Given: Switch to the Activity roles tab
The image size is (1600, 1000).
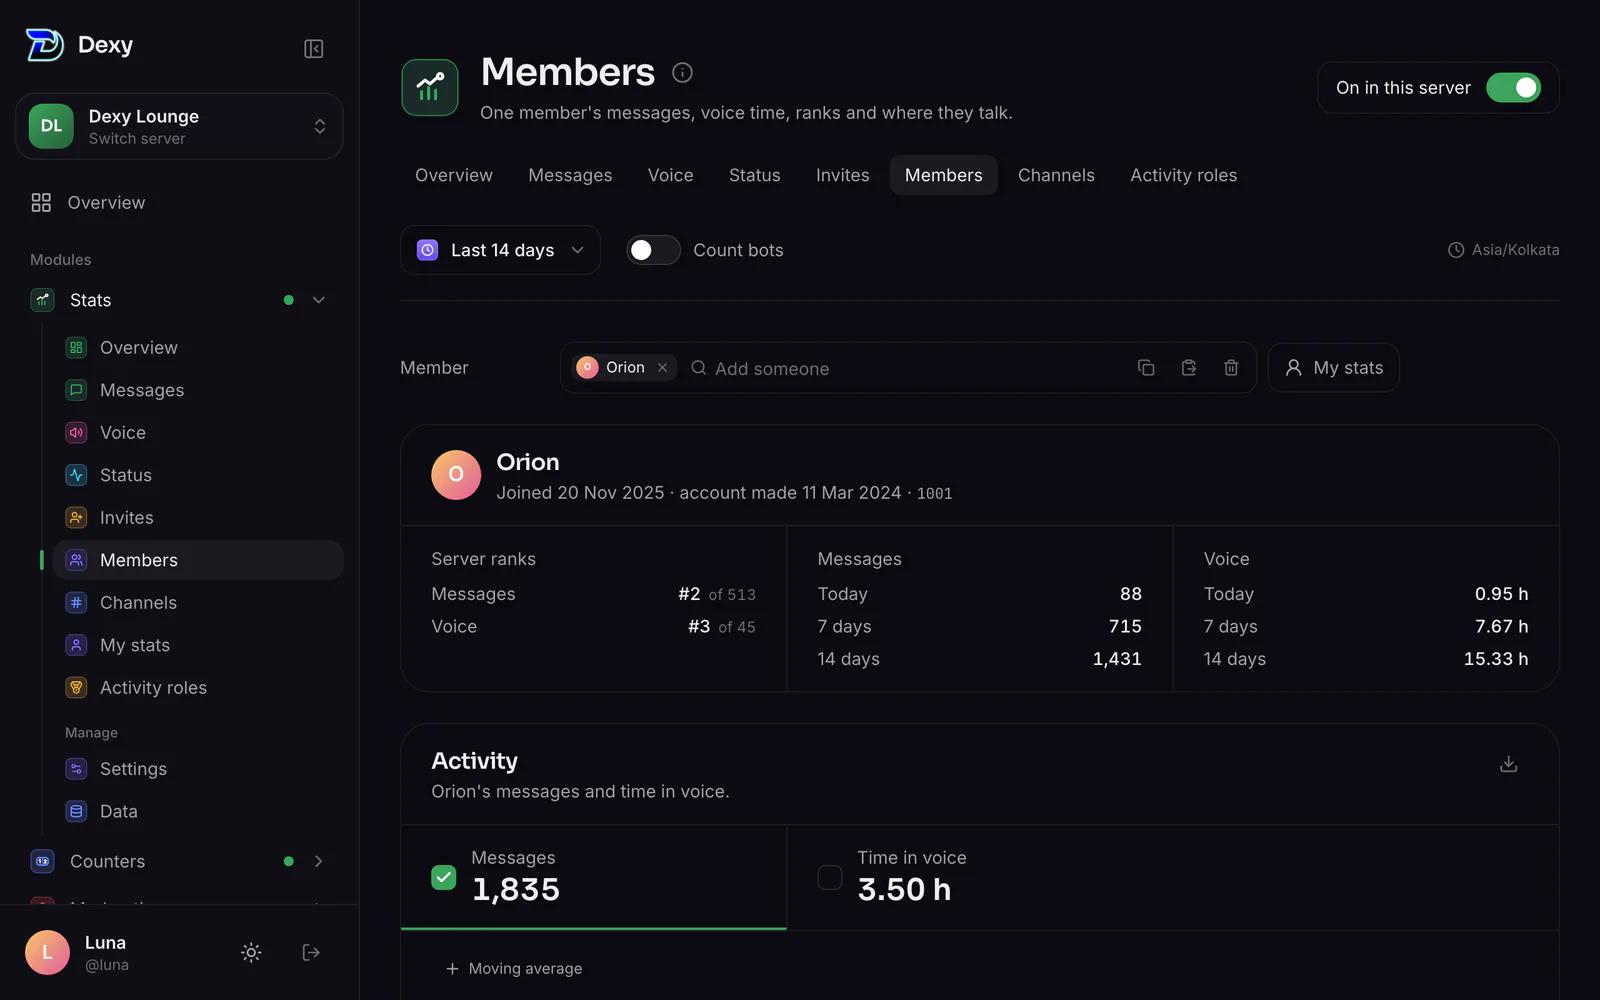Looking at the screenshot, I should (1183, 175).
